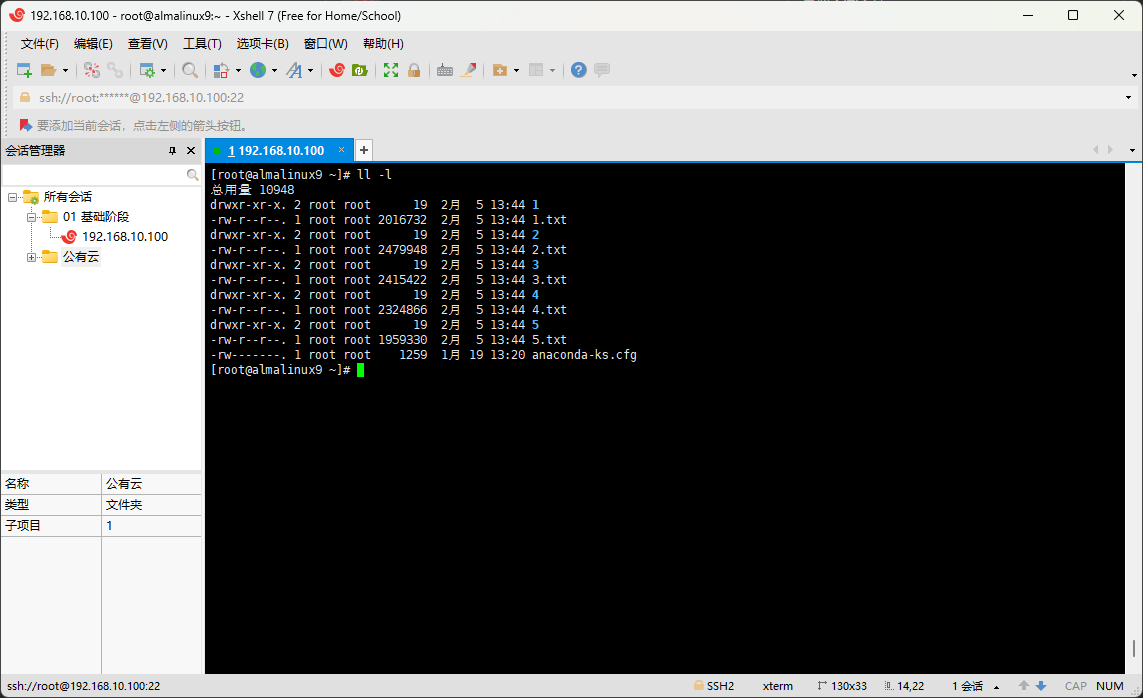1143x698 pixels.
Task: Expand the 公有云 folder tree node
Action: (x=31, y=257)
